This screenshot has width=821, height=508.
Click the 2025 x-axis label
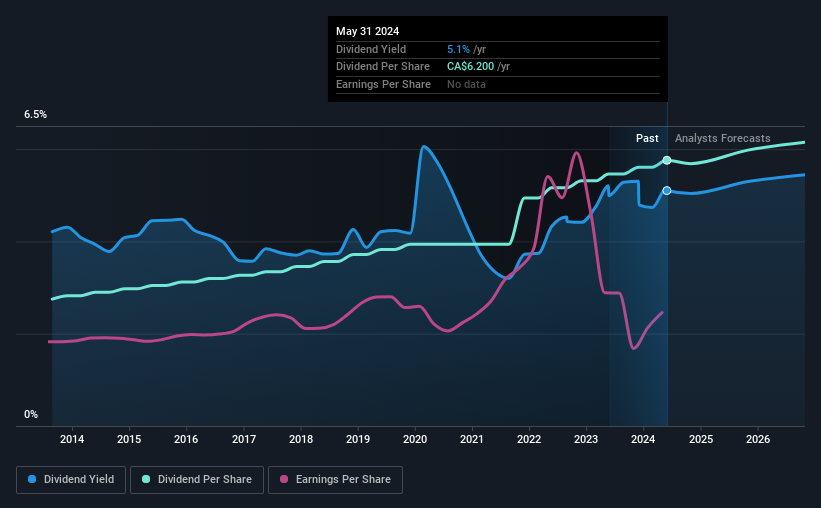point(701,439)
